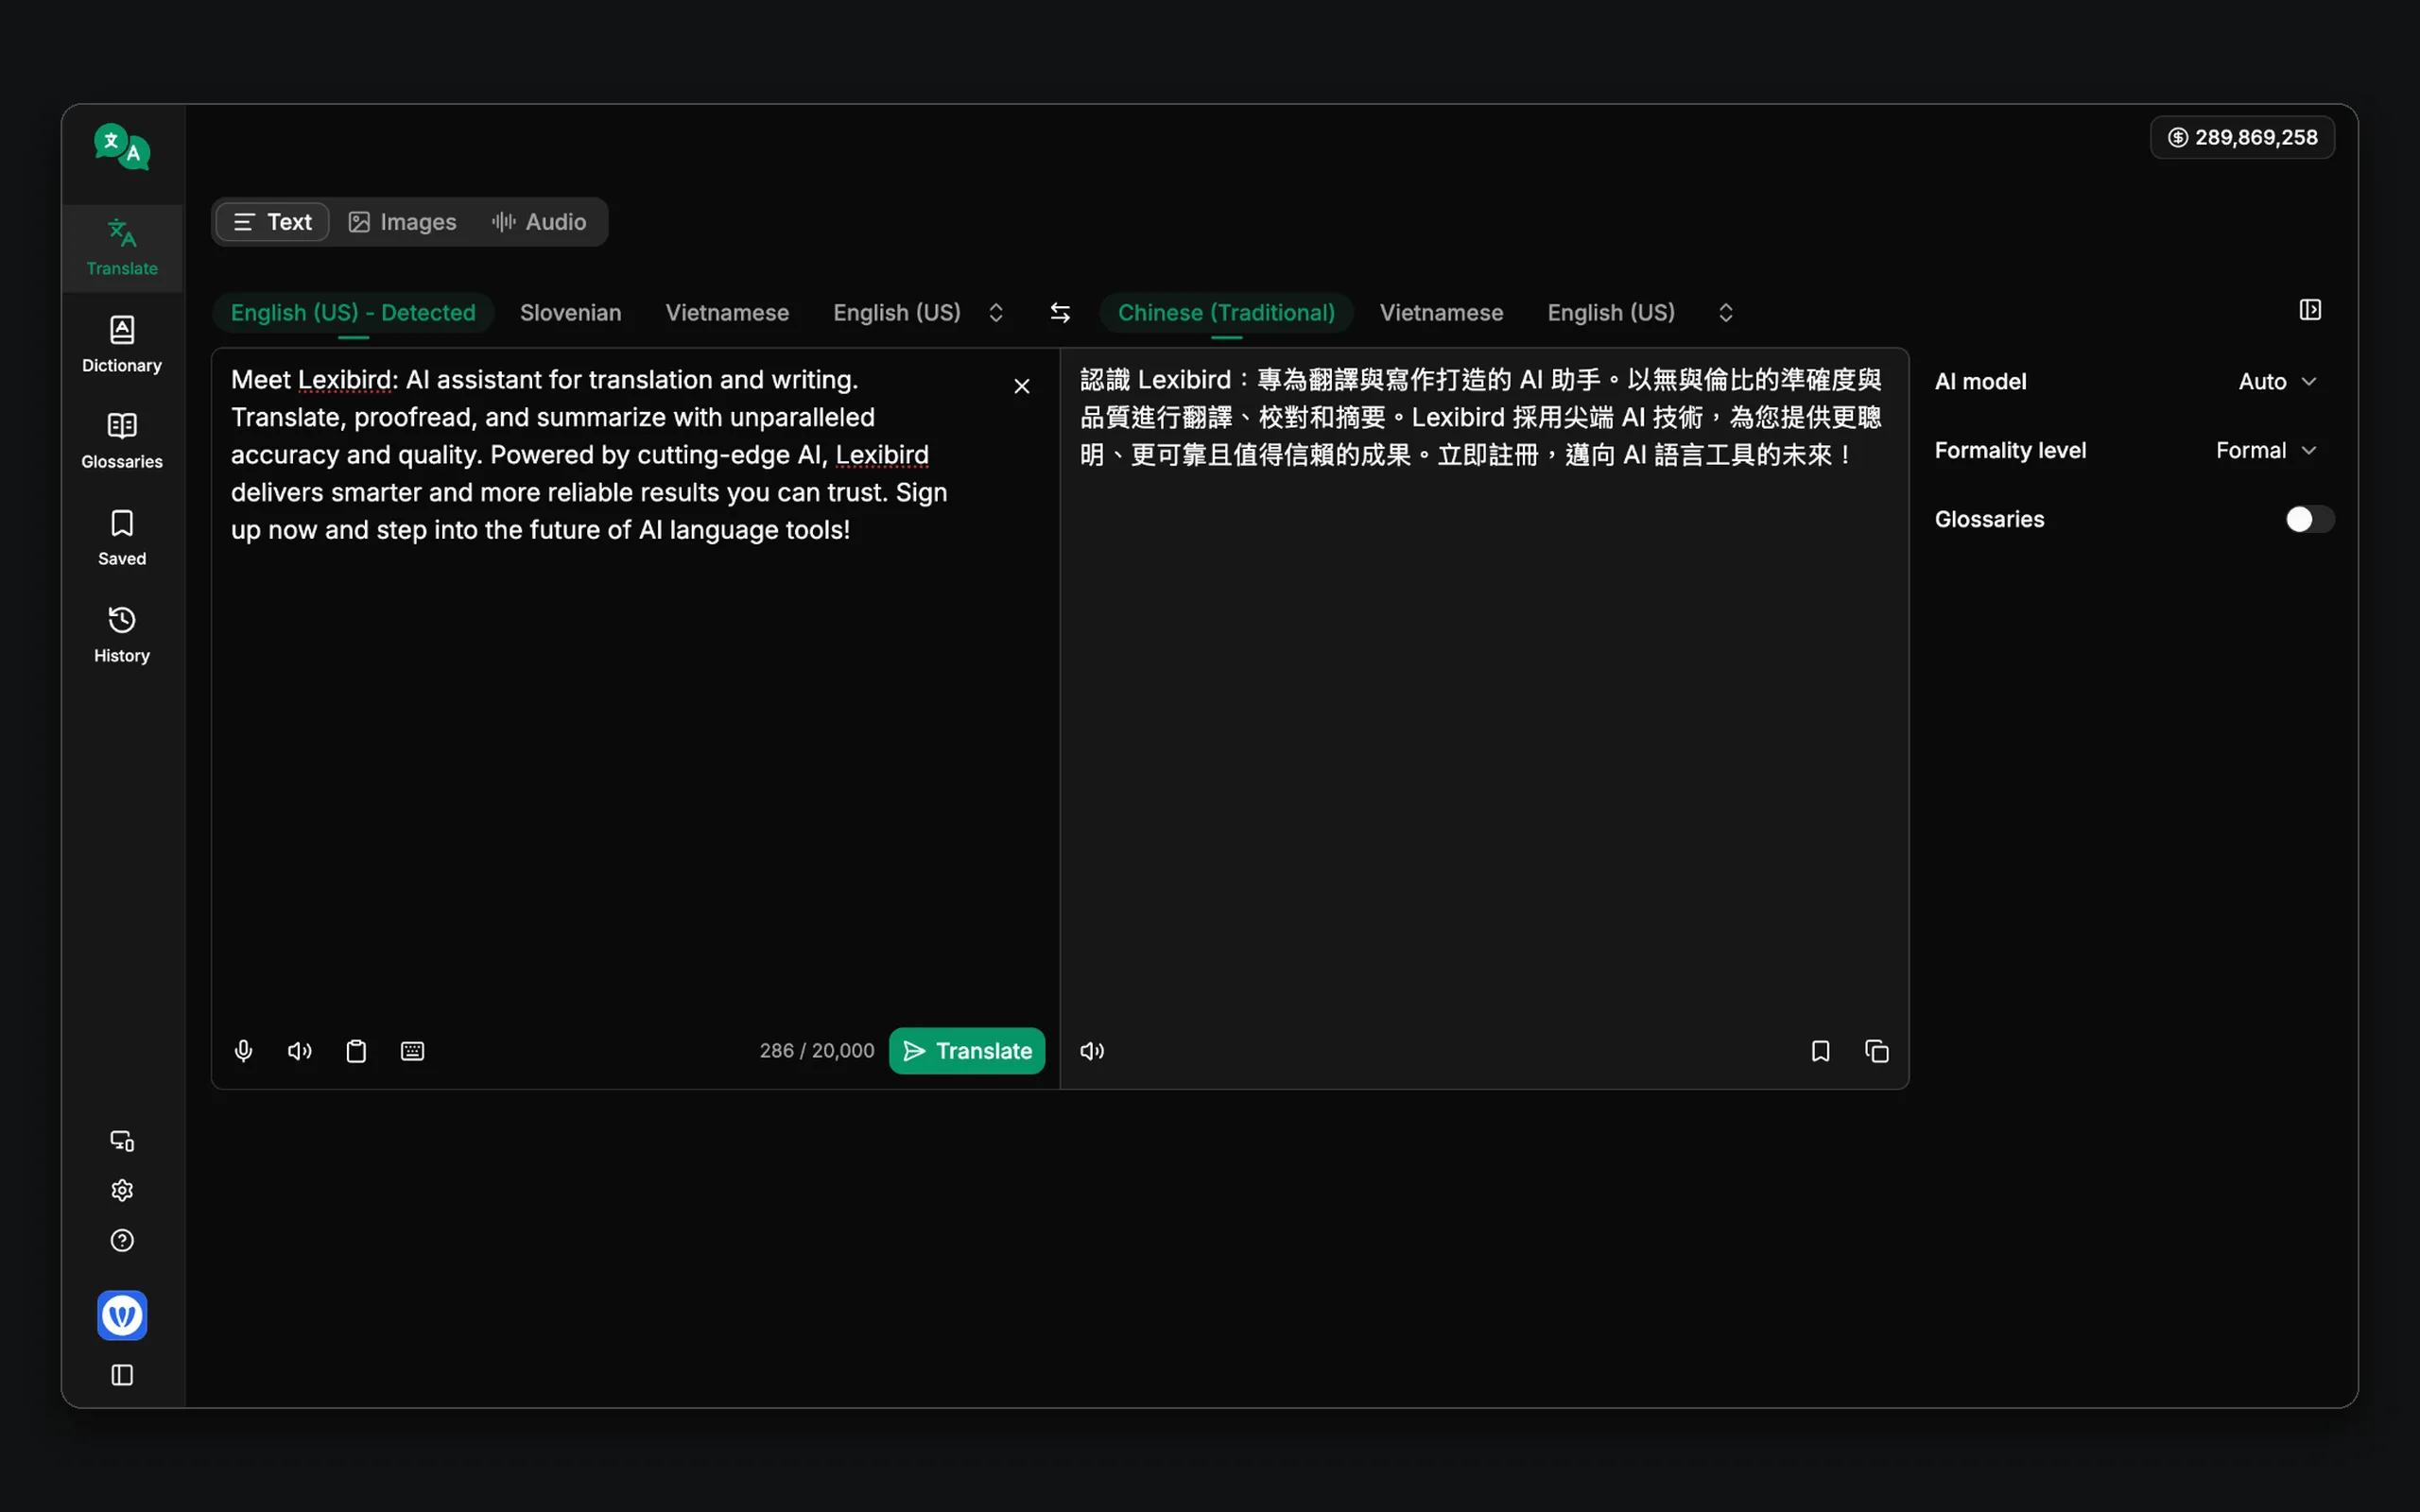Open the AI model Auto dropdown

(2277, 381)
